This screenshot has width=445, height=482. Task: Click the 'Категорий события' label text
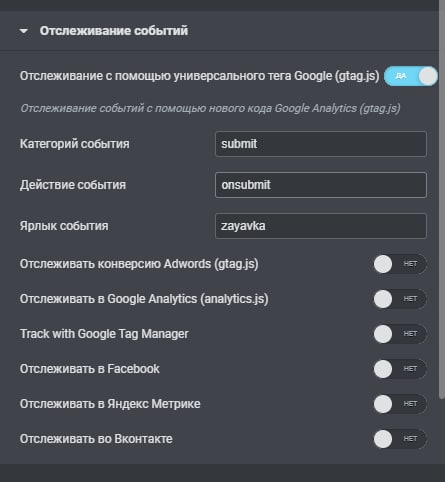pyautogui.click(x=75, y=144)
